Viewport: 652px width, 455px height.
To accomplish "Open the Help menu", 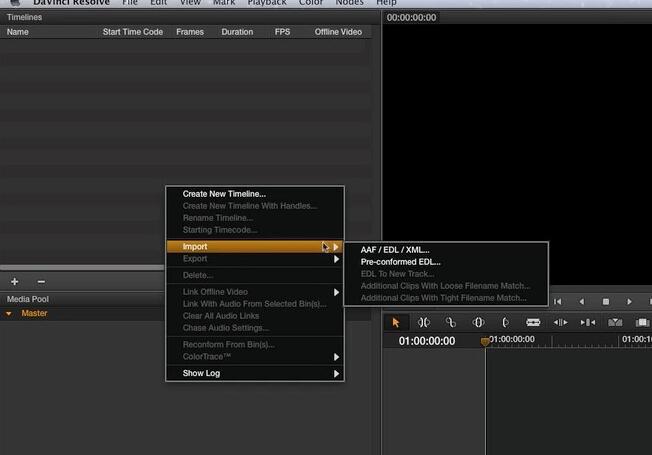I will [386, 2].
